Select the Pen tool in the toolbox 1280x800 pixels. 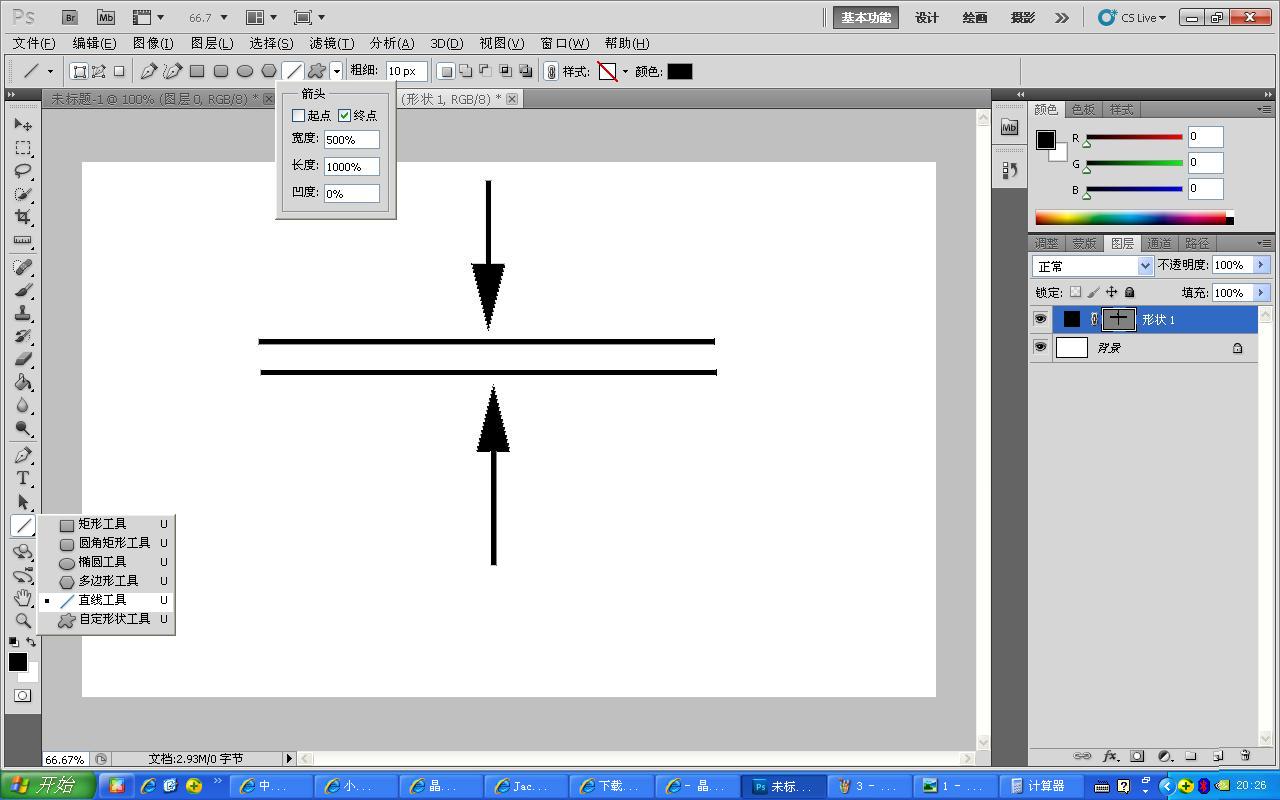pyautogui.click(x=23, y=455)
